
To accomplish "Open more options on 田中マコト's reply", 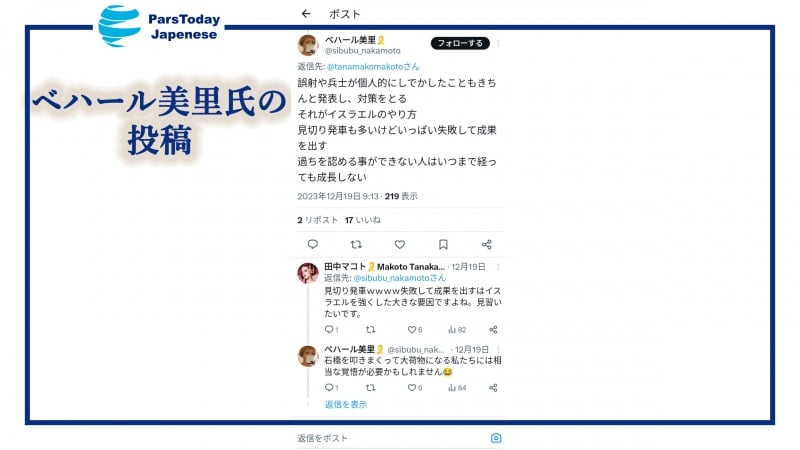I will point(498,267).
